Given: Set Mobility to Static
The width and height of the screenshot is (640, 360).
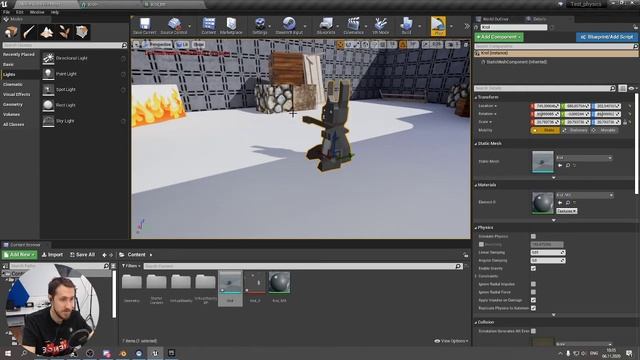Looking at the screenshot, I should (x=546, y=130).
